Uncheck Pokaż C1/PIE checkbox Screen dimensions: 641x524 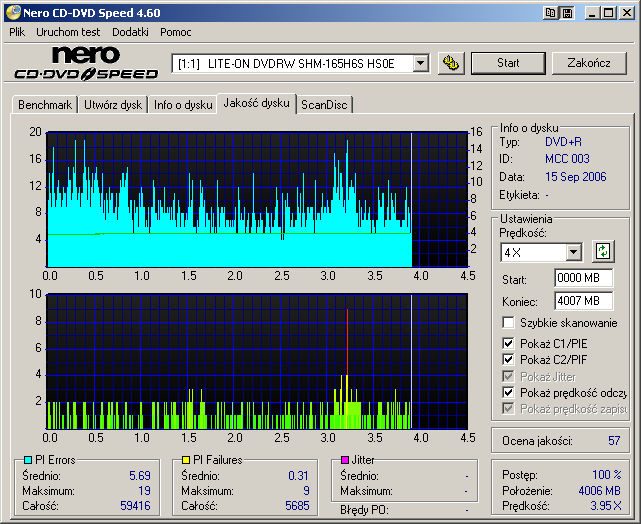[x=508, y=343]
